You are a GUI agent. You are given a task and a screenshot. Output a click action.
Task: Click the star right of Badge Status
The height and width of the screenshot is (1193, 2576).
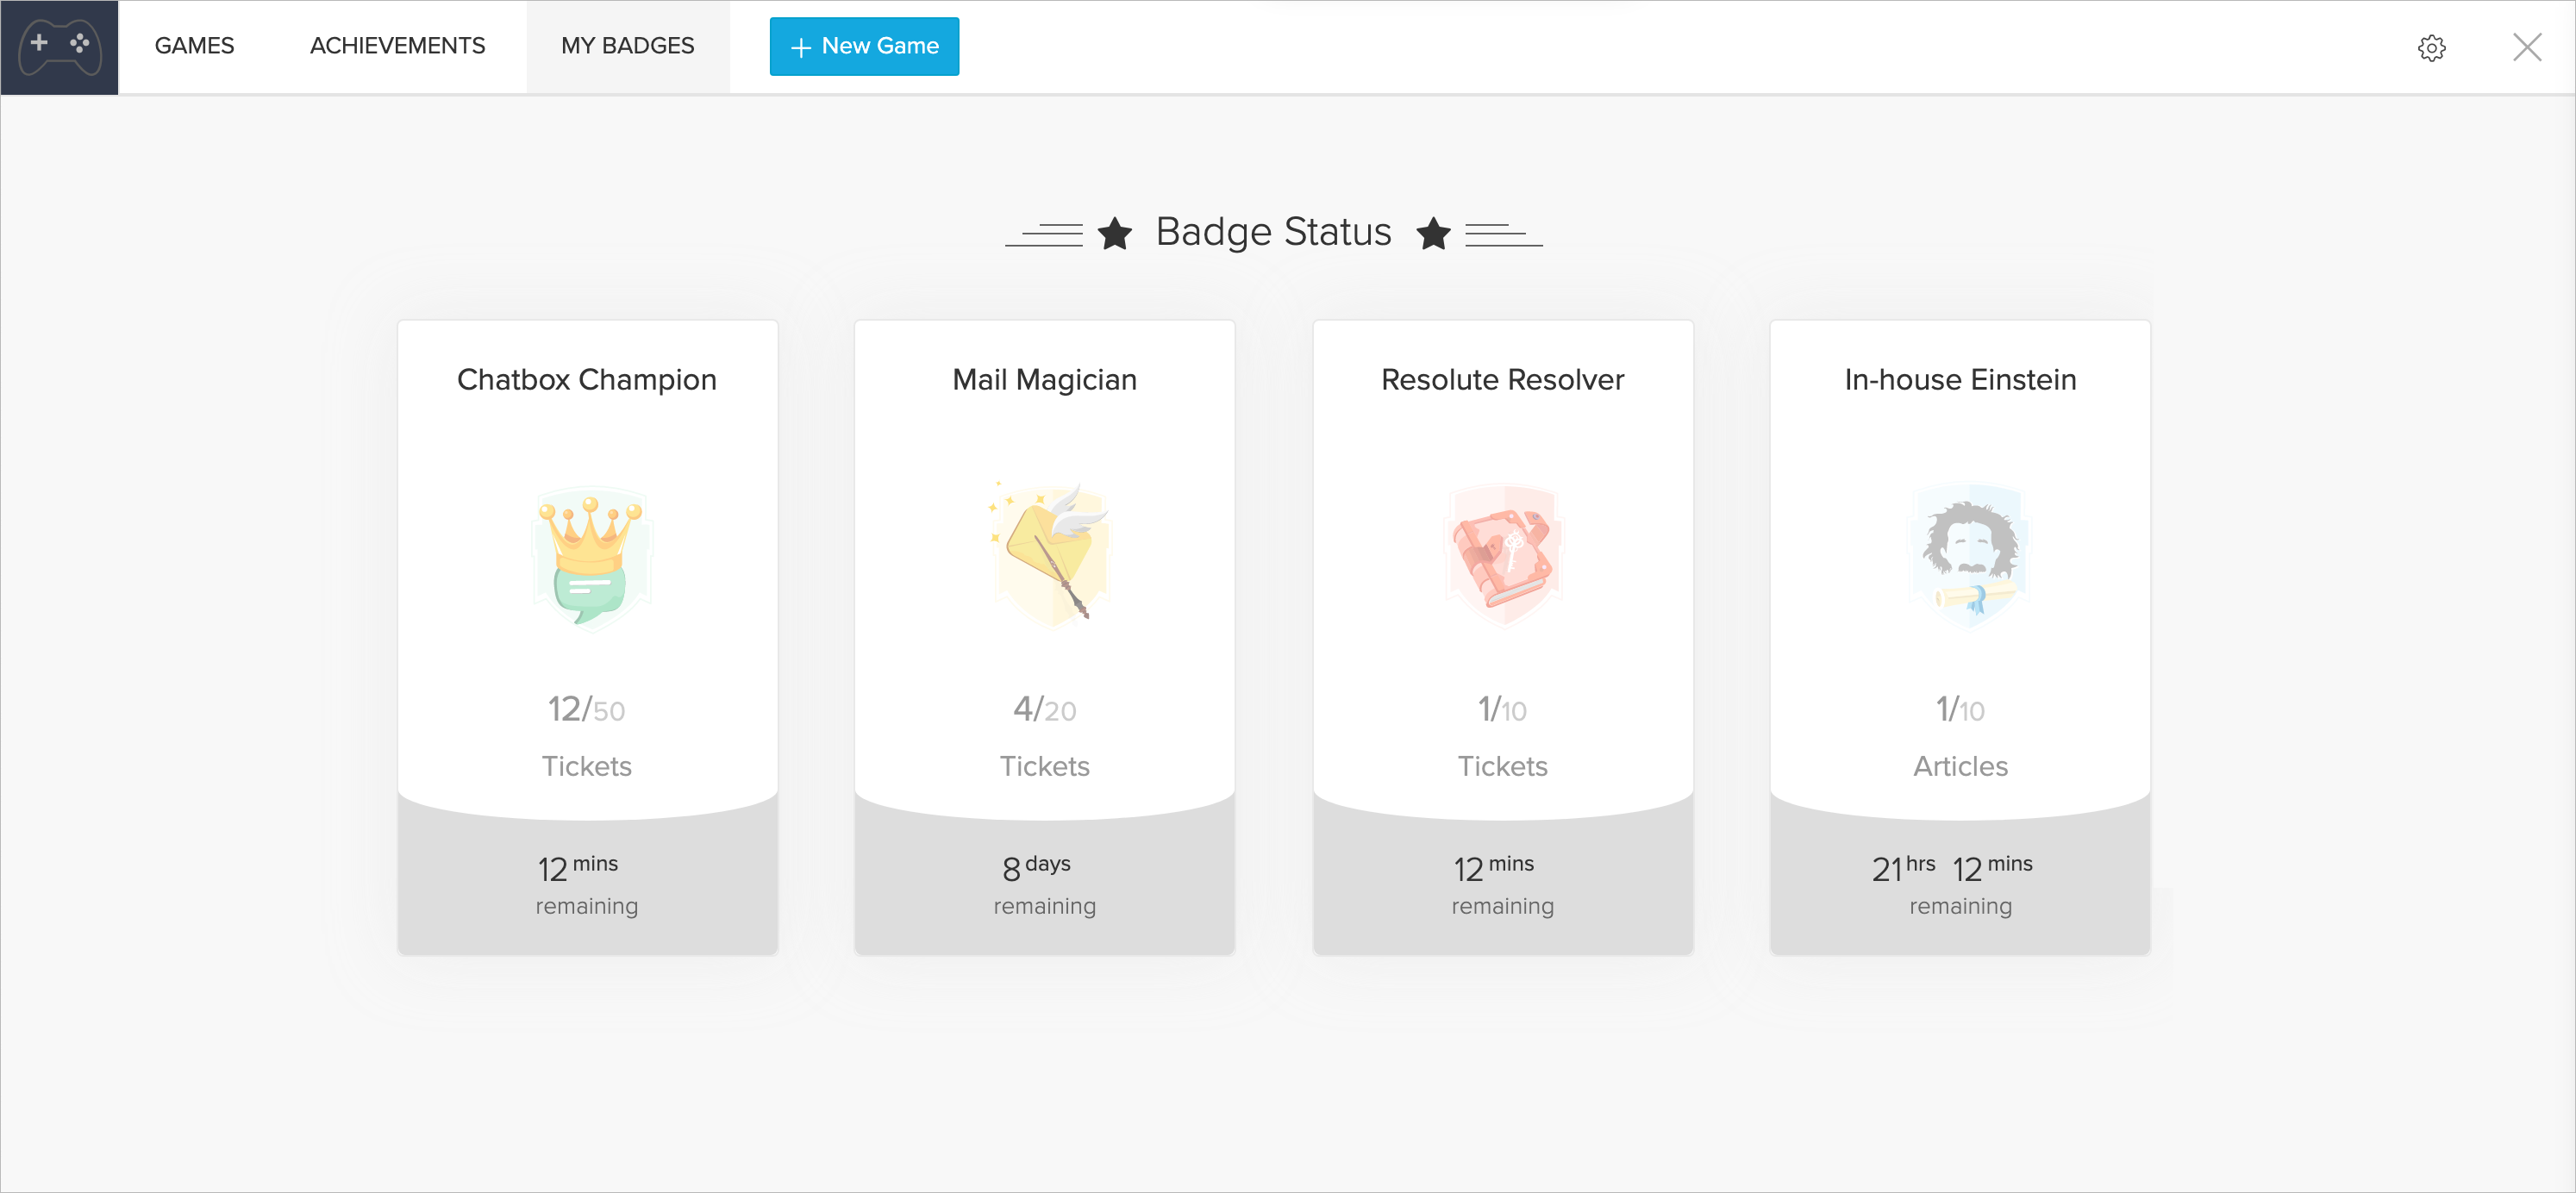1433,234
